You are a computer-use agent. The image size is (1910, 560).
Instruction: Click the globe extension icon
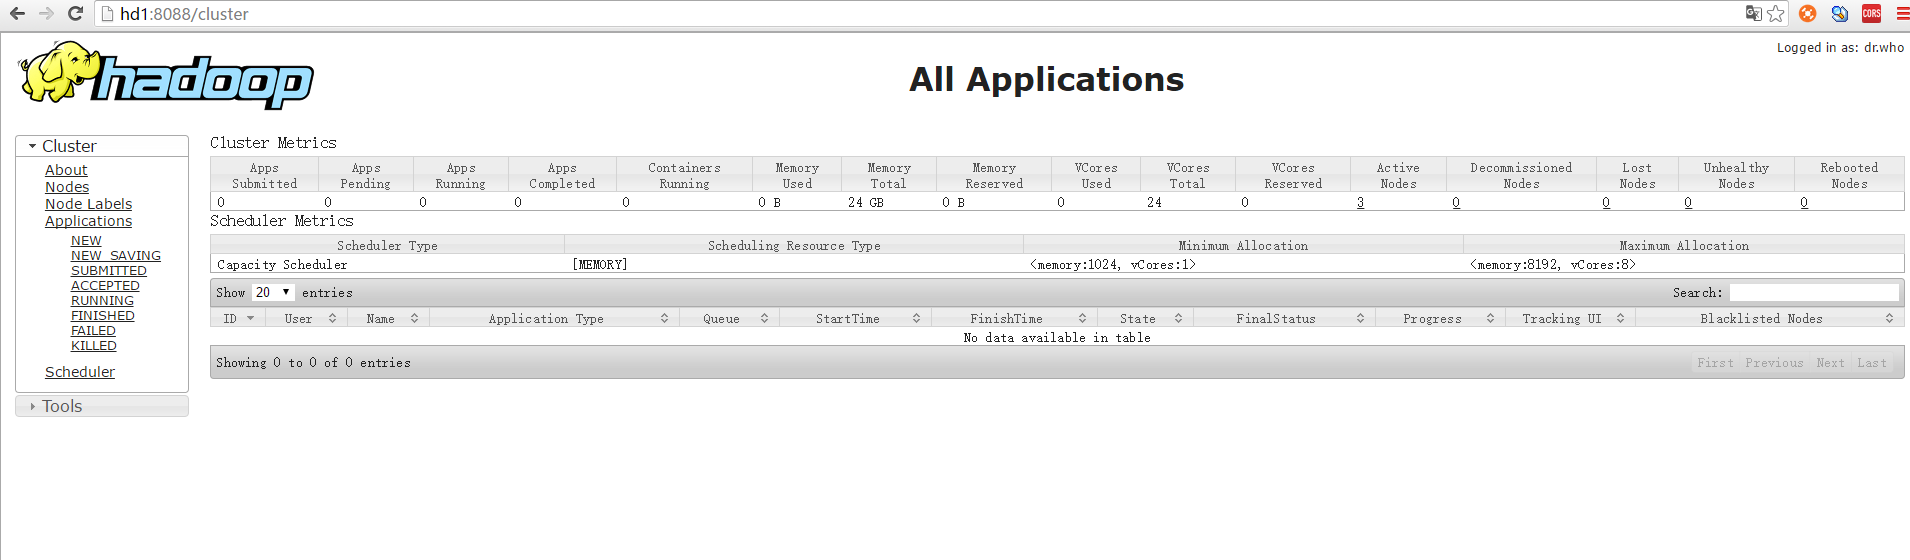point(1839,13)
